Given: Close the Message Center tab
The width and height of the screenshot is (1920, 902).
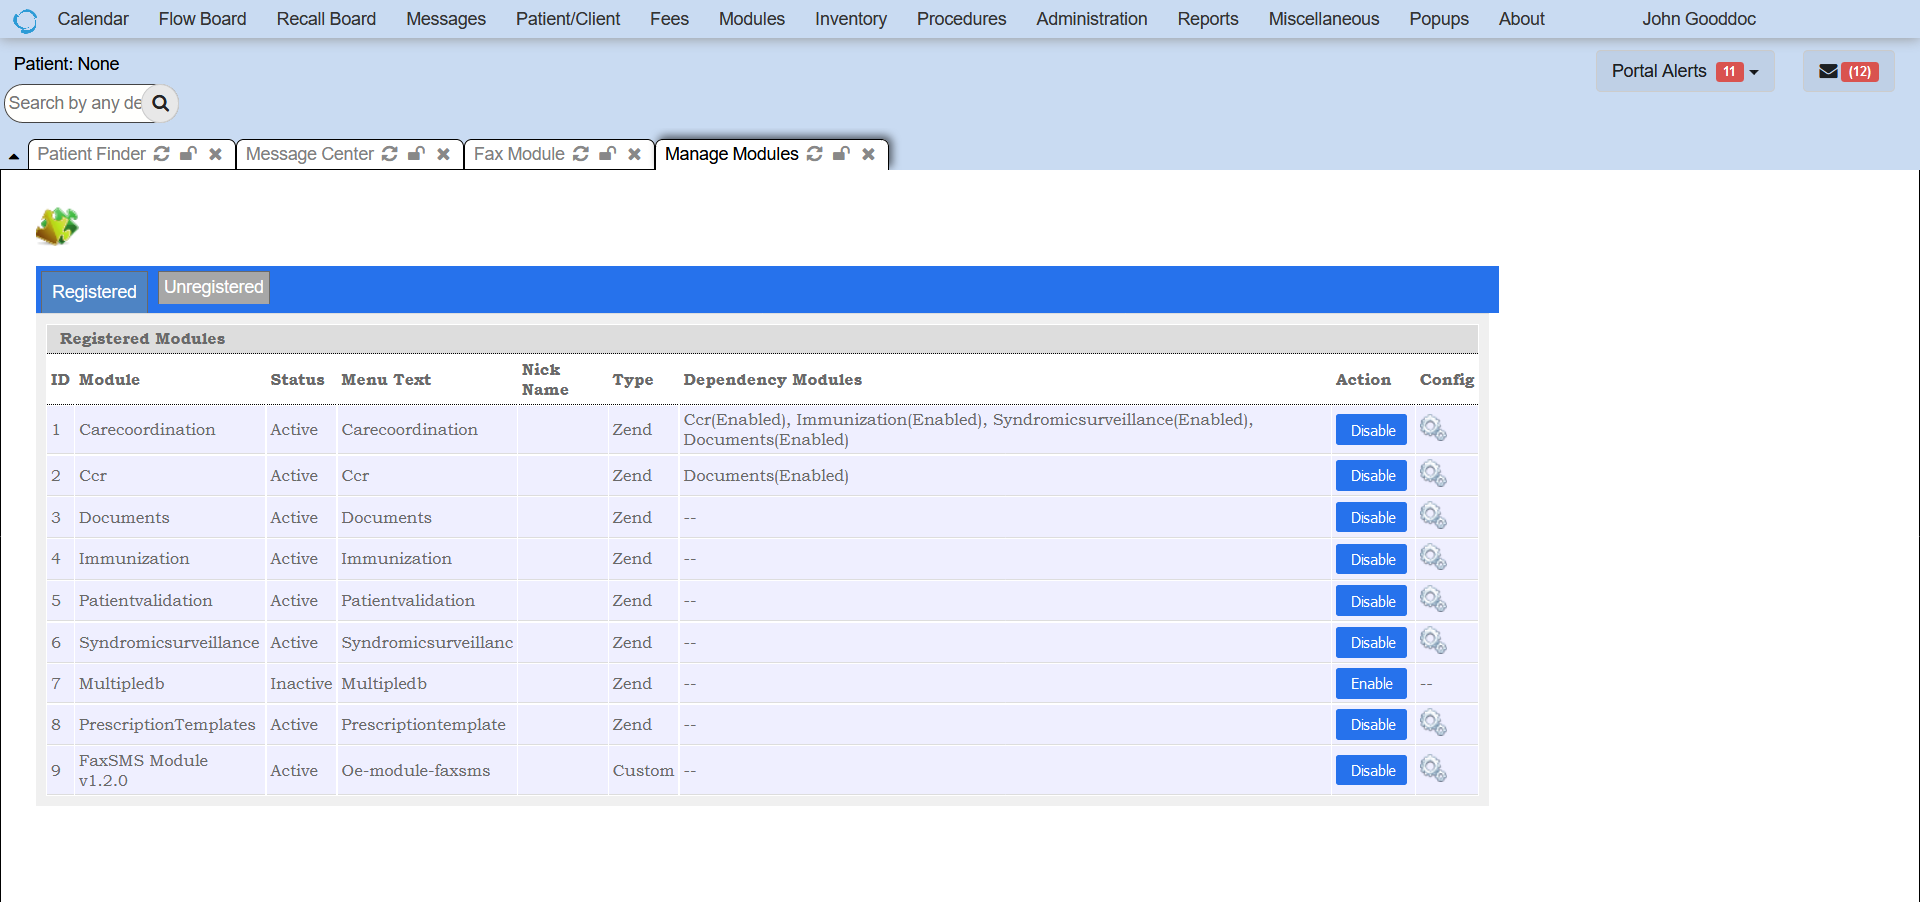Looking at the screenshot, I should tap(443, 154).
